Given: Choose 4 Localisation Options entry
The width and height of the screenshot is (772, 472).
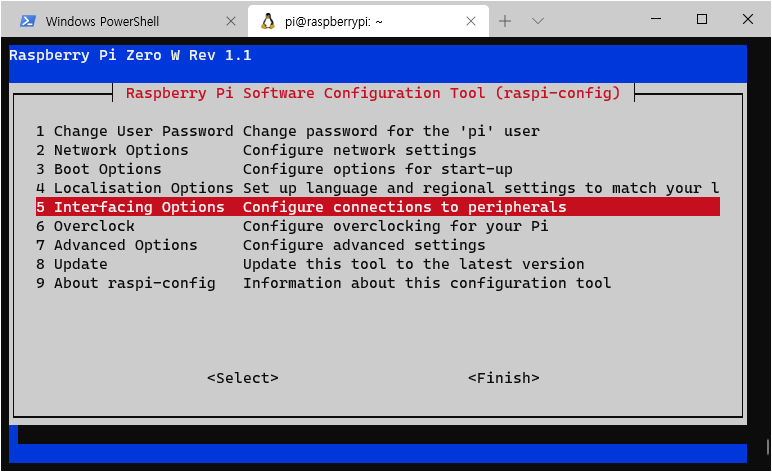Looking at the screenshot, I should (x=378, y=188).
